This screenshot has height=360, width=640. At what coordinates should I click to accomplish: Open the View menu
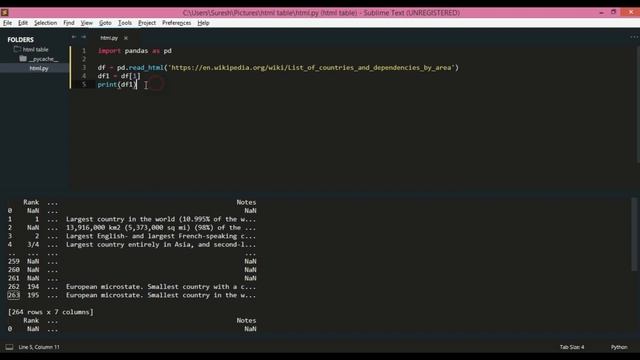click(x=87, y=23)
